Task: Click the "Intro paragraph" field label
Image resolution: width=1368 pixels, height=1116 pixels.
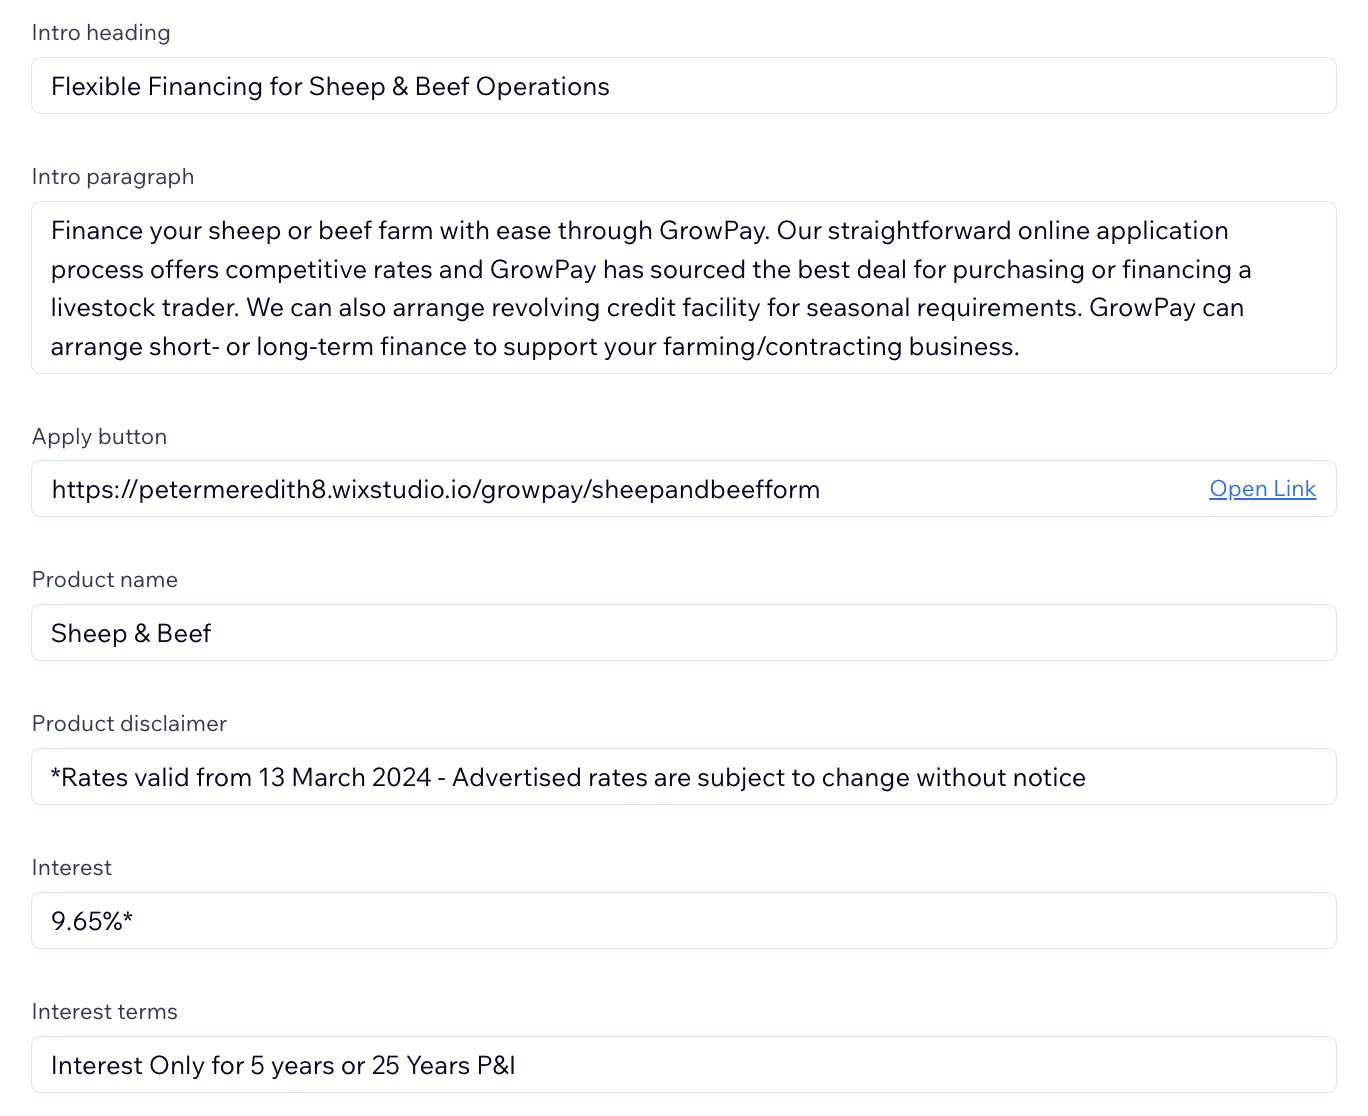Action: [113, 177]
